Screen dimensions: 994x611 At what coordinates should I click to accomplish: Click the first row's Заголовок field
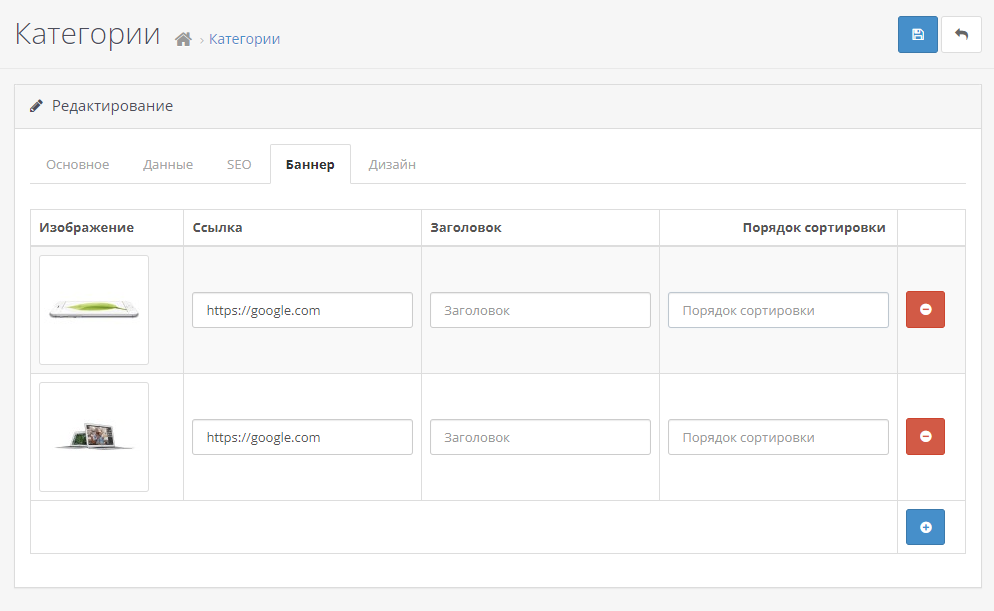point(540,310)
